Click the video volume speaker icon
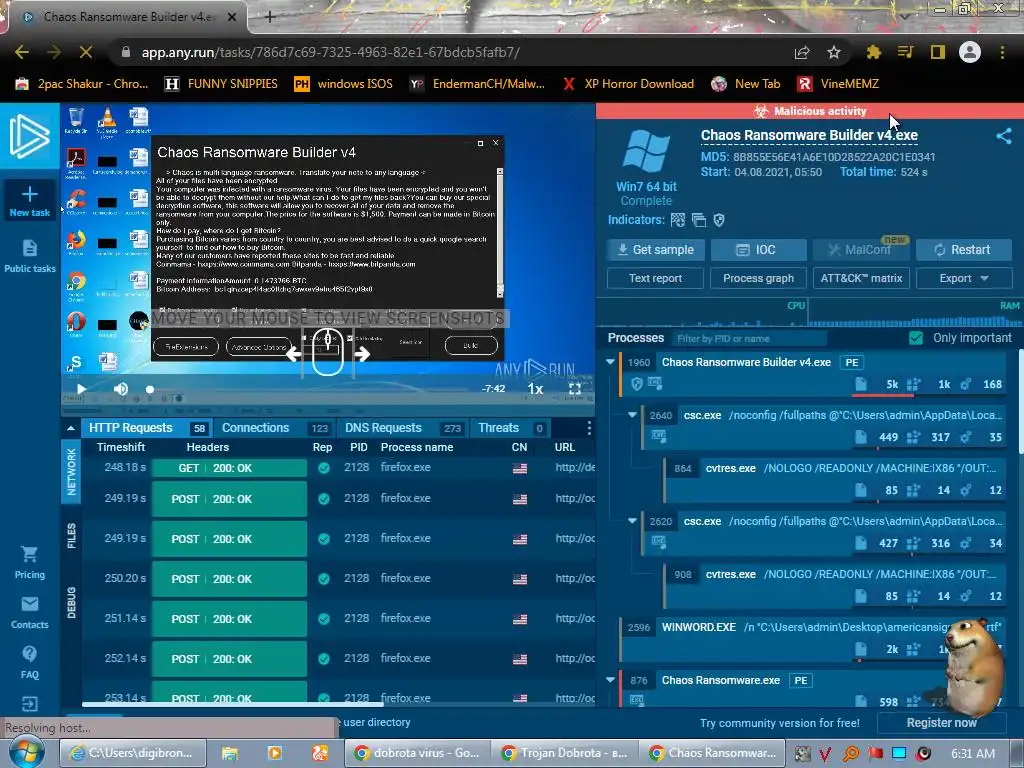This screenshot has width=1024, height=768. click(121, 389)
